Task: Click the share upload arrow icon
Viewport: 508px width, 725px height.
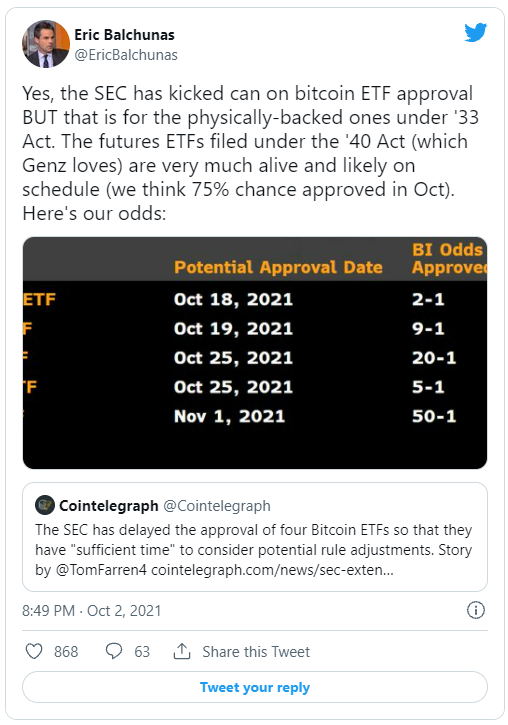Action: [x=182, y=651]
